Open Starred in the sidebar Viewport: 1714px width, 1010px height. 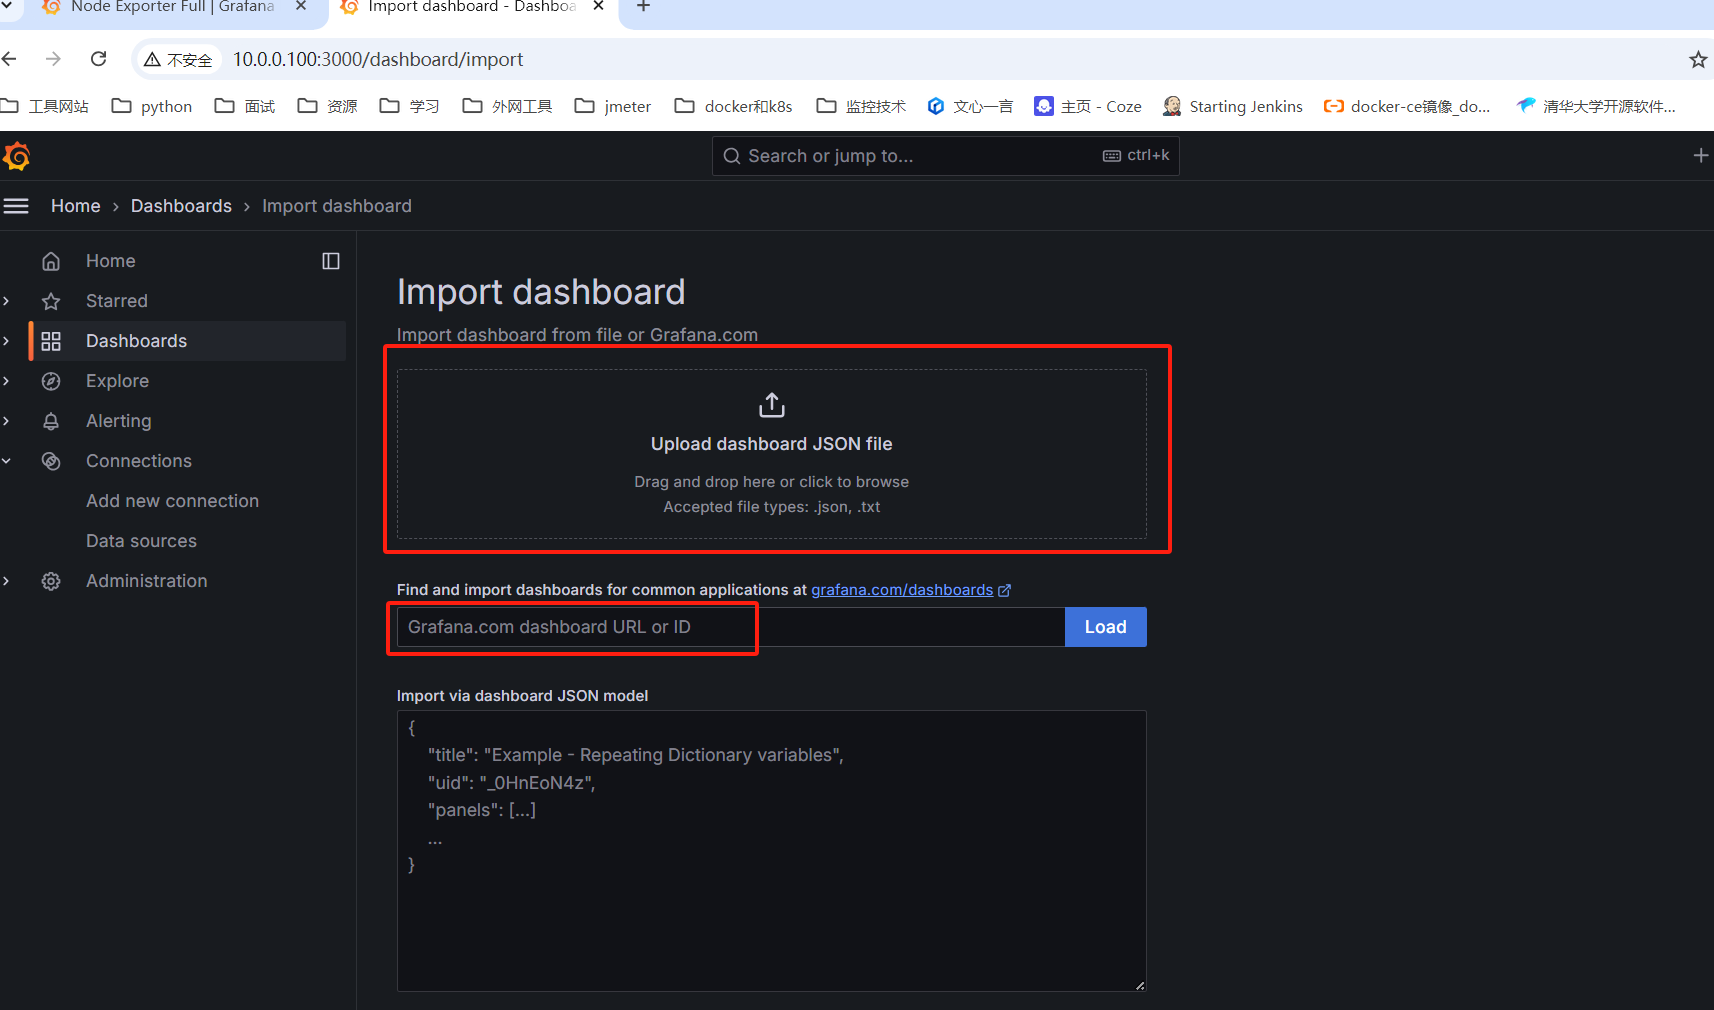(117, 301)
